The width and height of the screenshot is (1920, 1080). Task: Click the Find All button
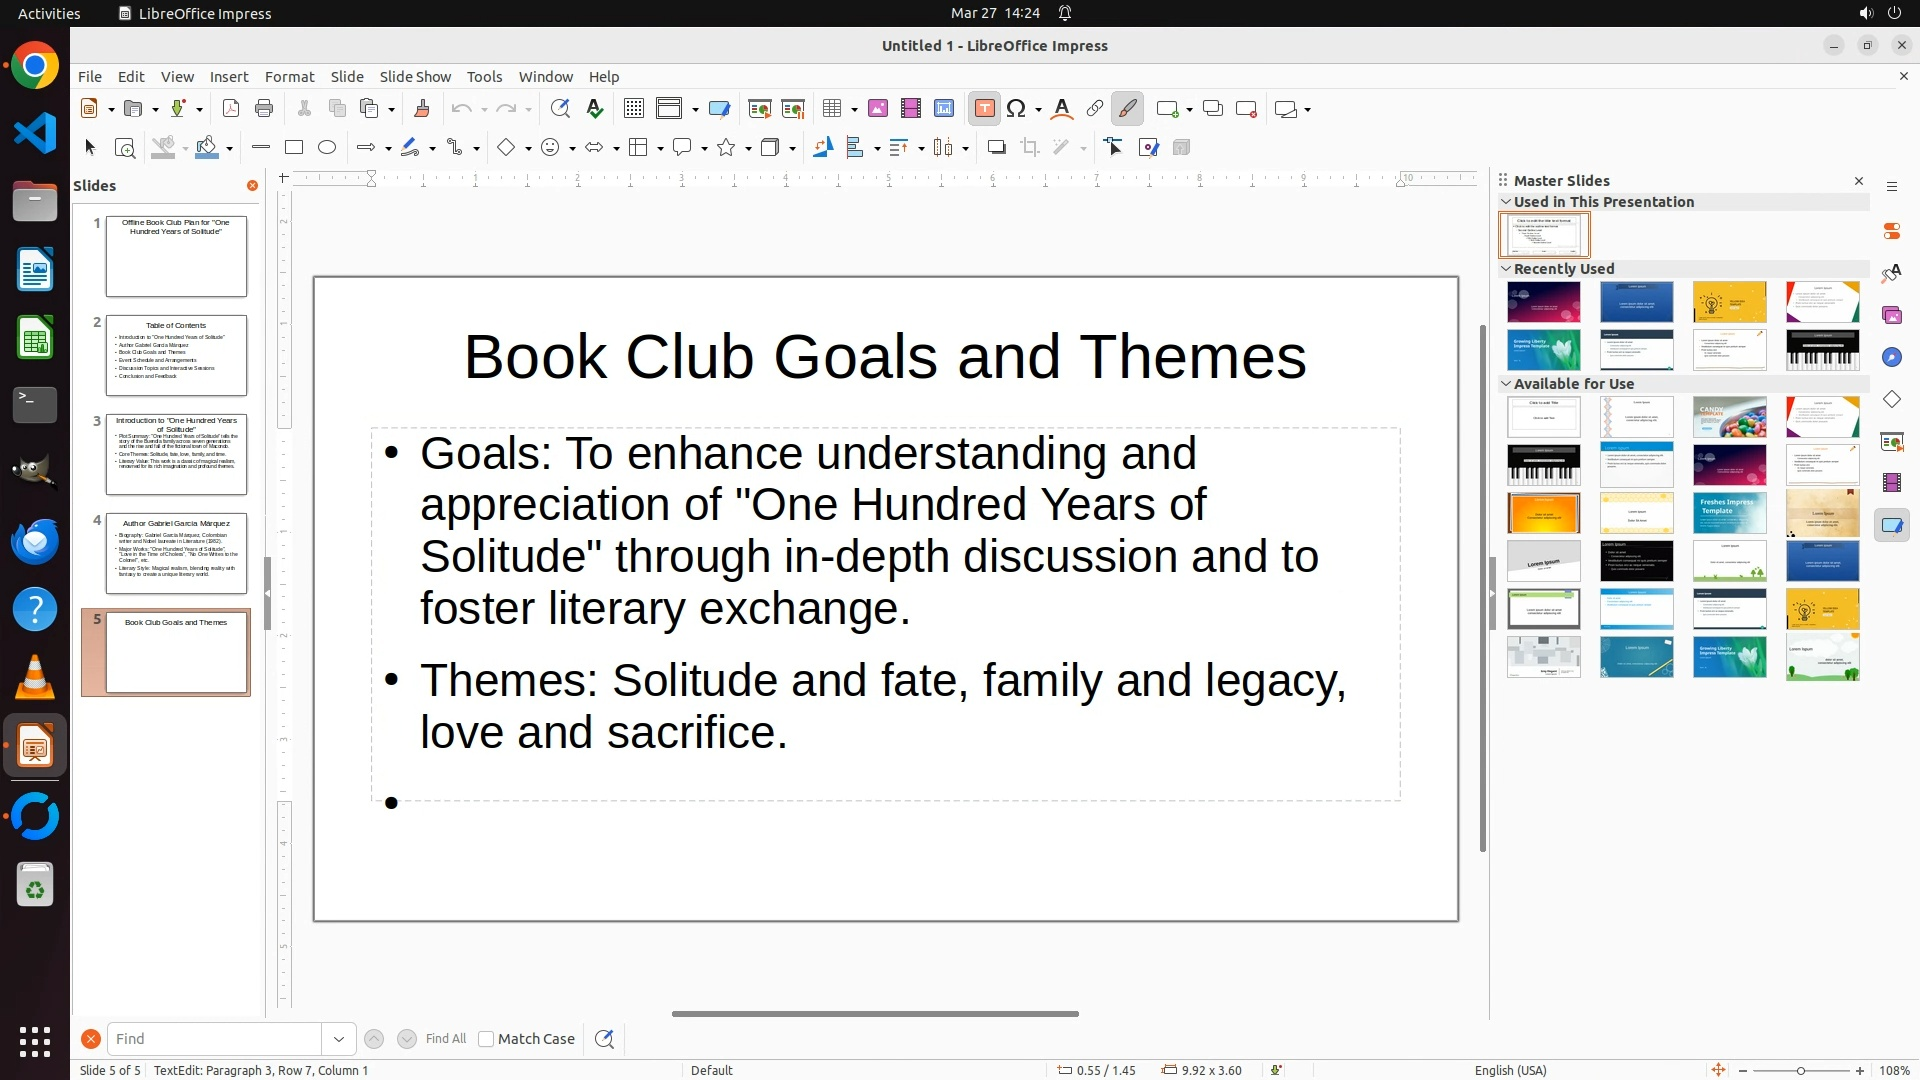[446, 1039]
